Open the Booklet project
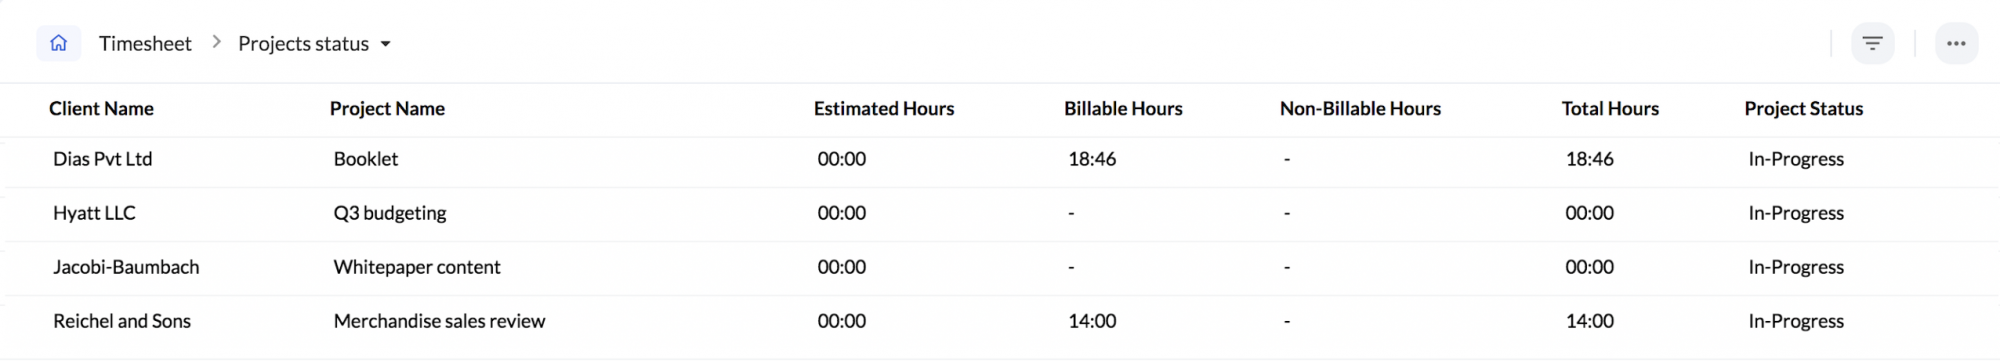Image resolution: width=2000 pixels, height=361 pixels. (x=366, y=159)
